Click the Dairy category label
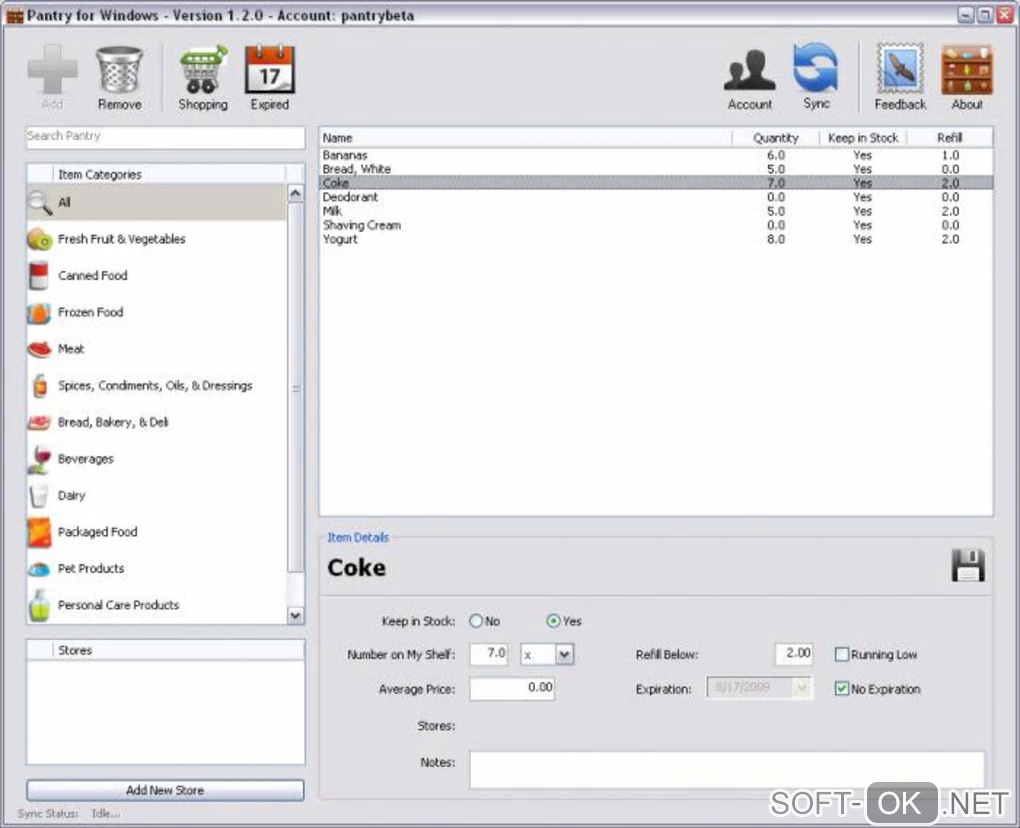This screenshot has height=828, width=1020. (x=72, y=496)
